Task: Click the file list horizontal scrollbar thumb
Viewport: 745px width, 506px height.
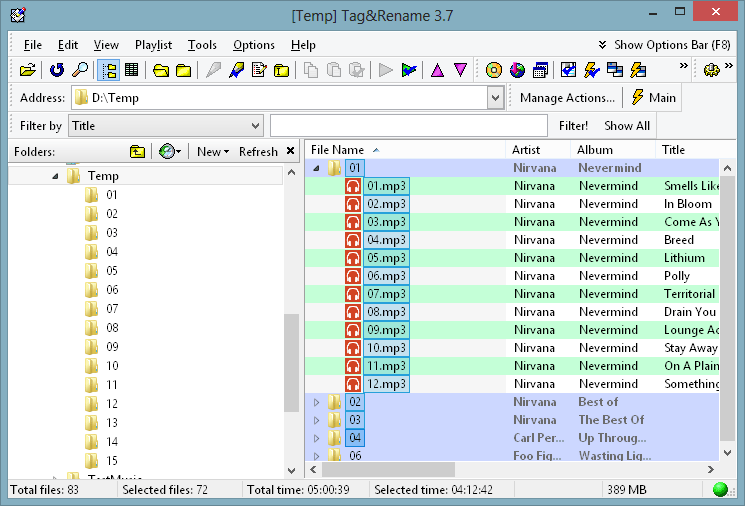Action: pos(388,470)
